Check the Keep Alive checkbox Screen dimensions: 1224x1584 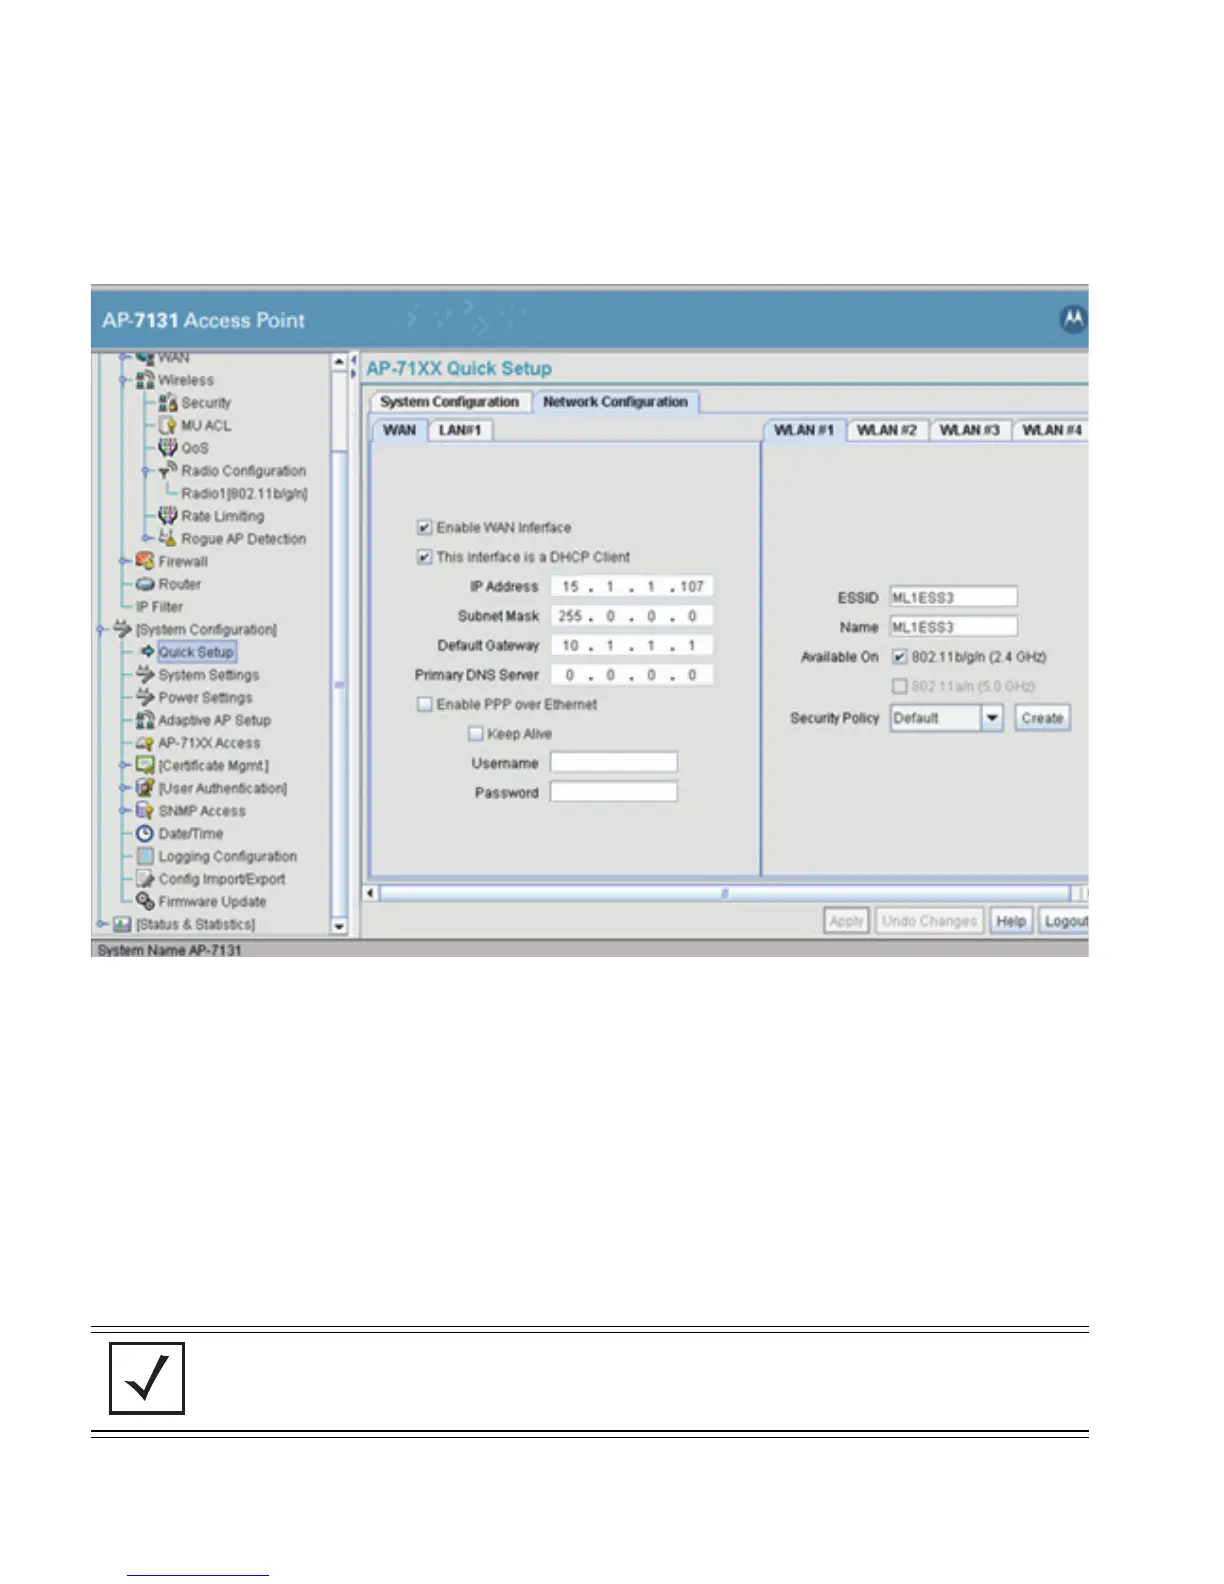[x=476, y=734]
